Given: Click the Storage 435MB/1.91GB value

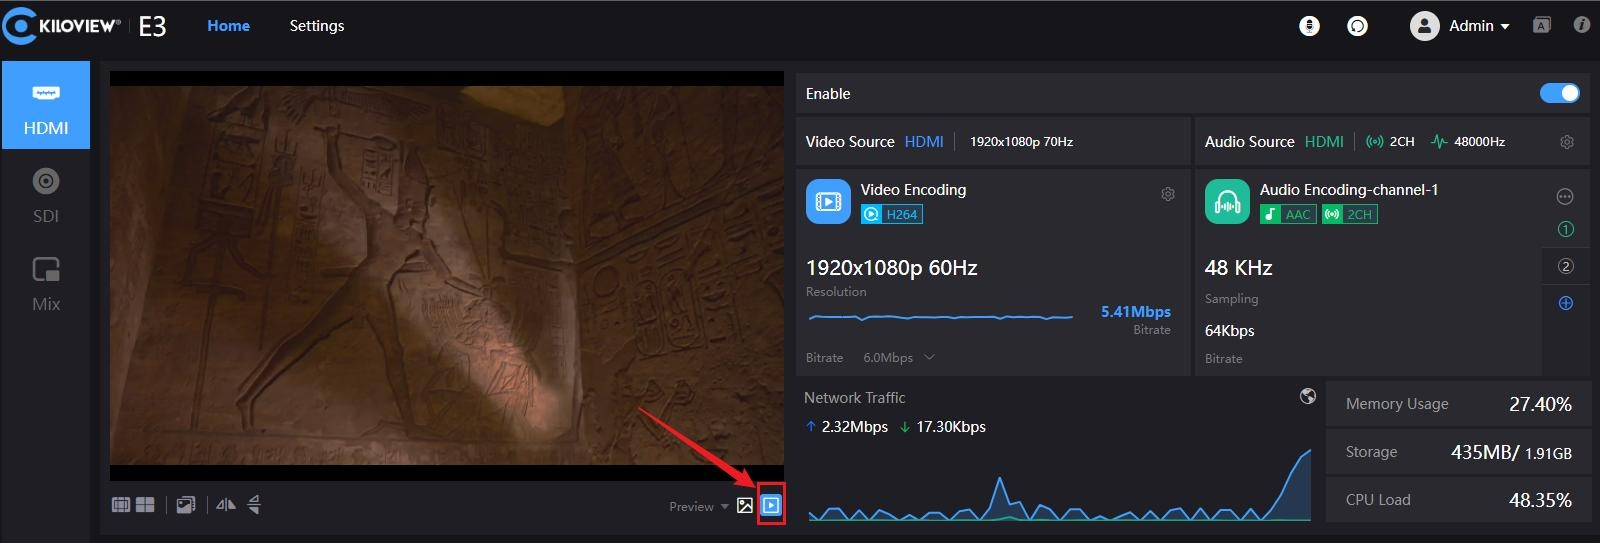Looking at the screenshot, I should (x=1511, y=452).
